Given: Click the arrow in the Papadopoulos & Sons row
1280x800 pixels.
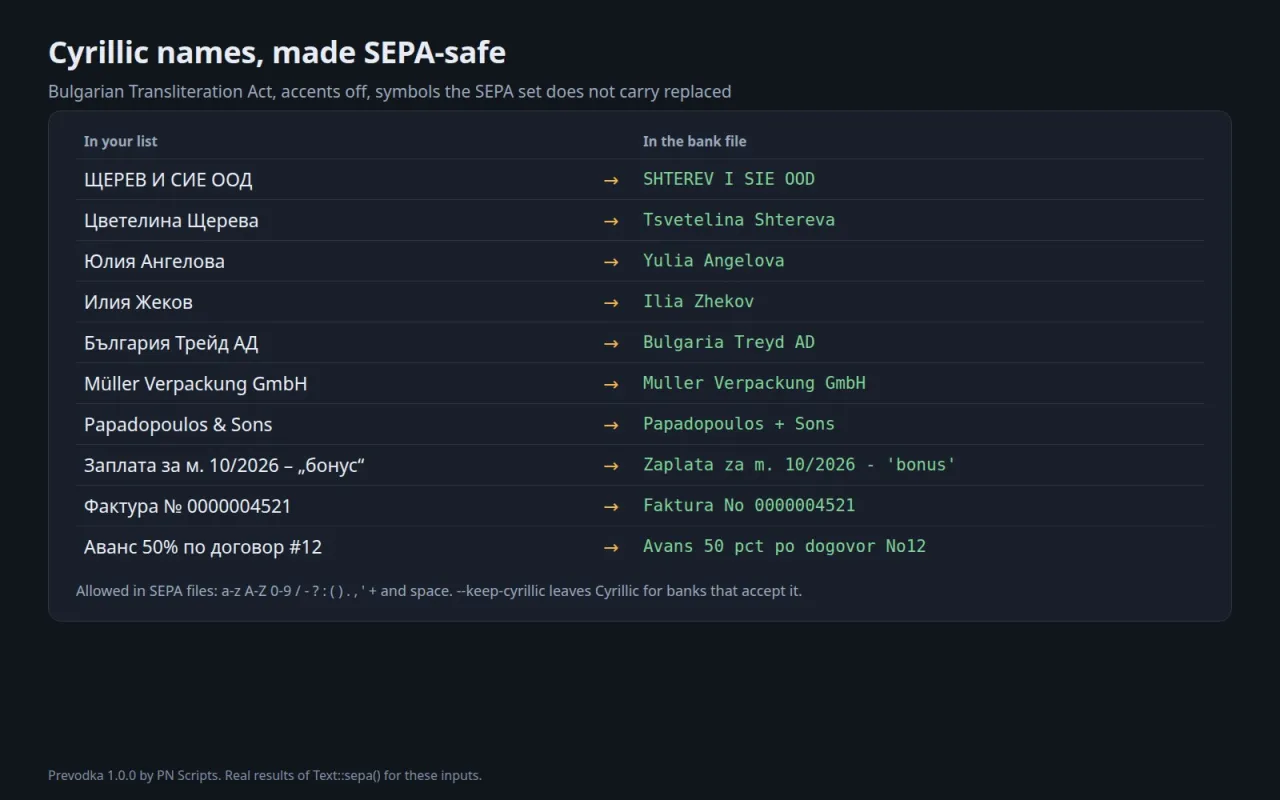Looking at the screenshot, I should pos(611,425).
